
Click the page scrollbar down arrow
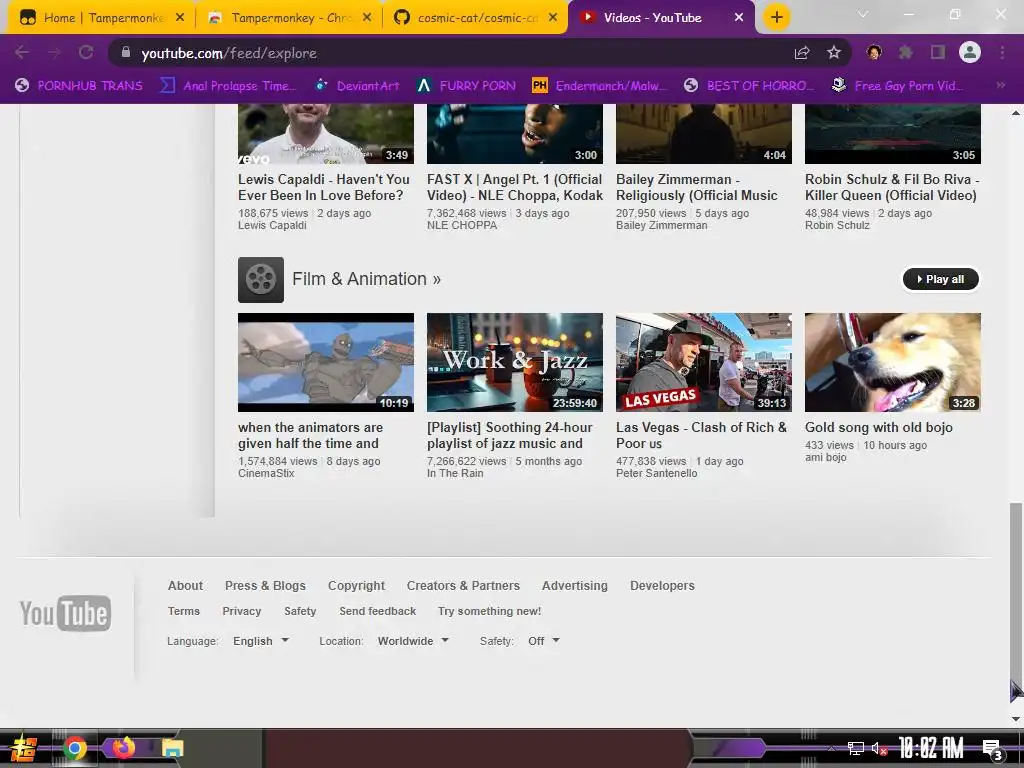tap(1016, 719)
